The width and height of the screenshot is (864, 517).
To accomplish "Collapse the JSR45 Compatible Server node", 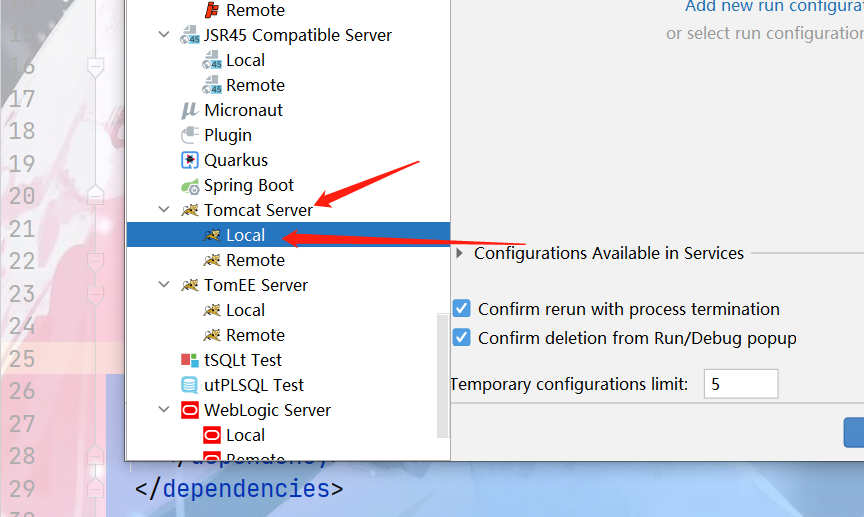I will (164, 34).
